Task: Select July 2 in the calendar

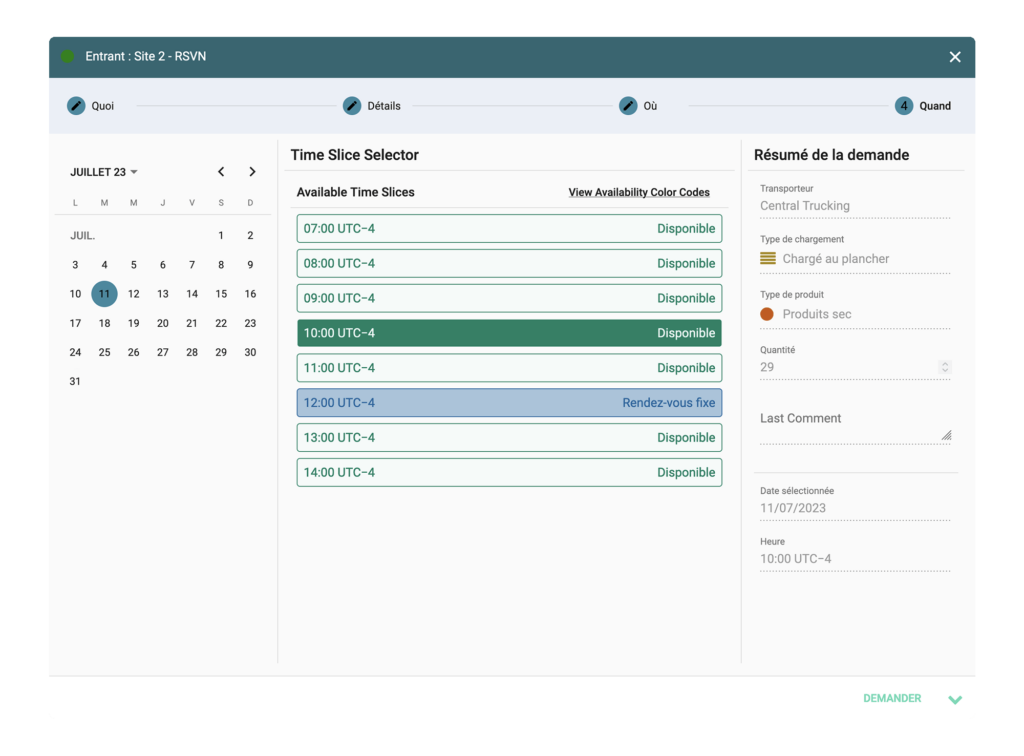Action: click(x=250, y=236)
